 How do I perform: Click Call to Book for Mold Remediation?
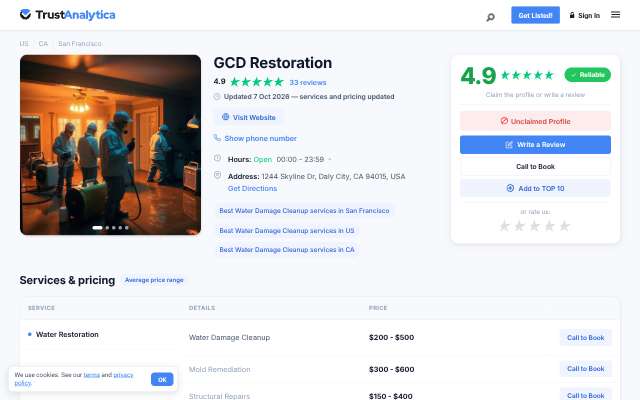585,369
